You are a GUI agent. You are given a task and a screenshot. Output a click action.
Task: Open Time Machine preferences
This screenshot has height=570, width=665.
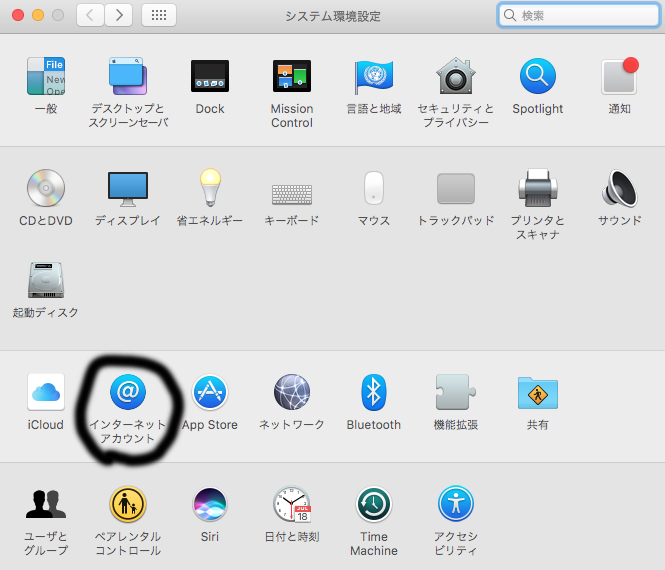point(374,505)
